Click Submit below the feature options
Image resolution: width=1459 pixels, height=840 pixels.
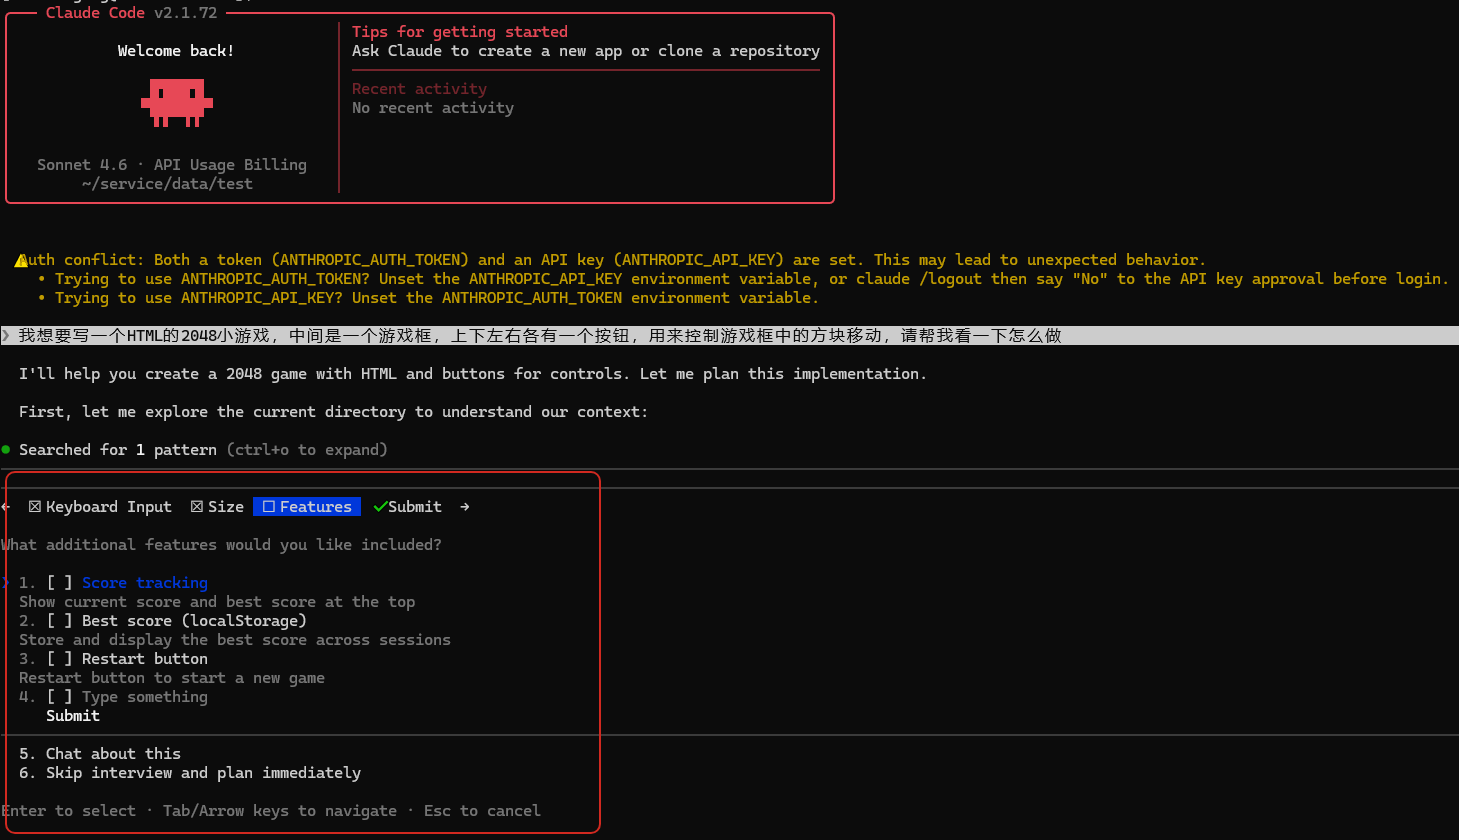(73, 716)
